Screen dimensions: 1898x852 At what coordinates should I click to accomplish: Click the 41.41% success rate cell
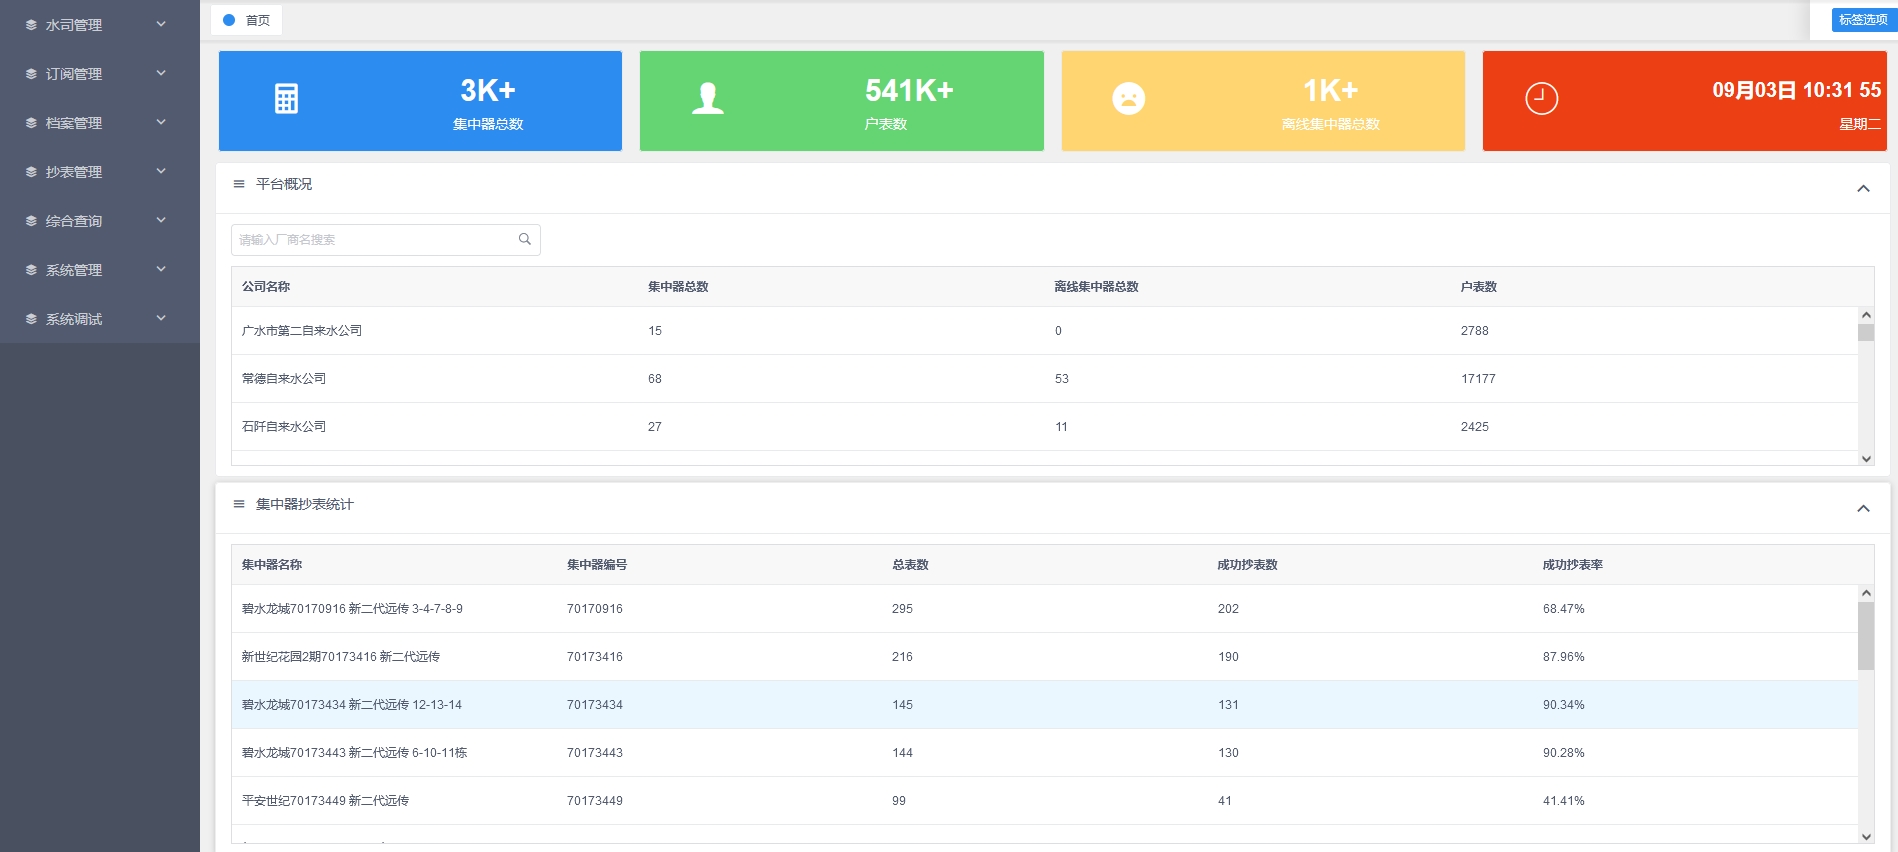[x=1563, y=801]
